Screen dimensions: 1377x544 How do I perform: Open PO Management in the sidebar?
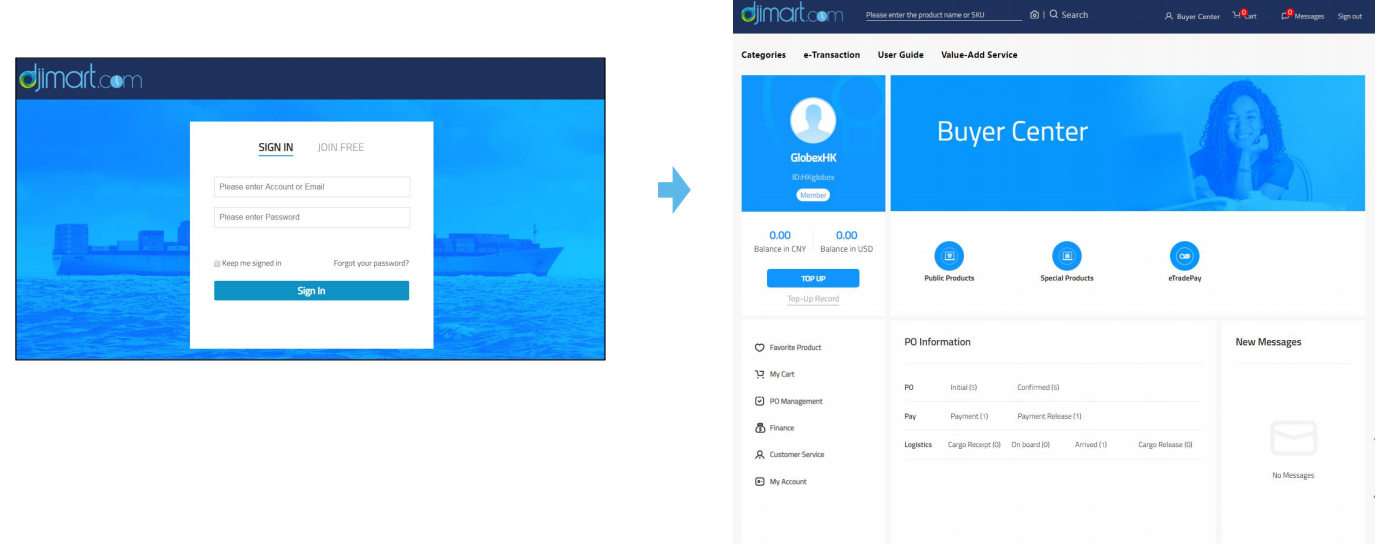coord(796,401)
